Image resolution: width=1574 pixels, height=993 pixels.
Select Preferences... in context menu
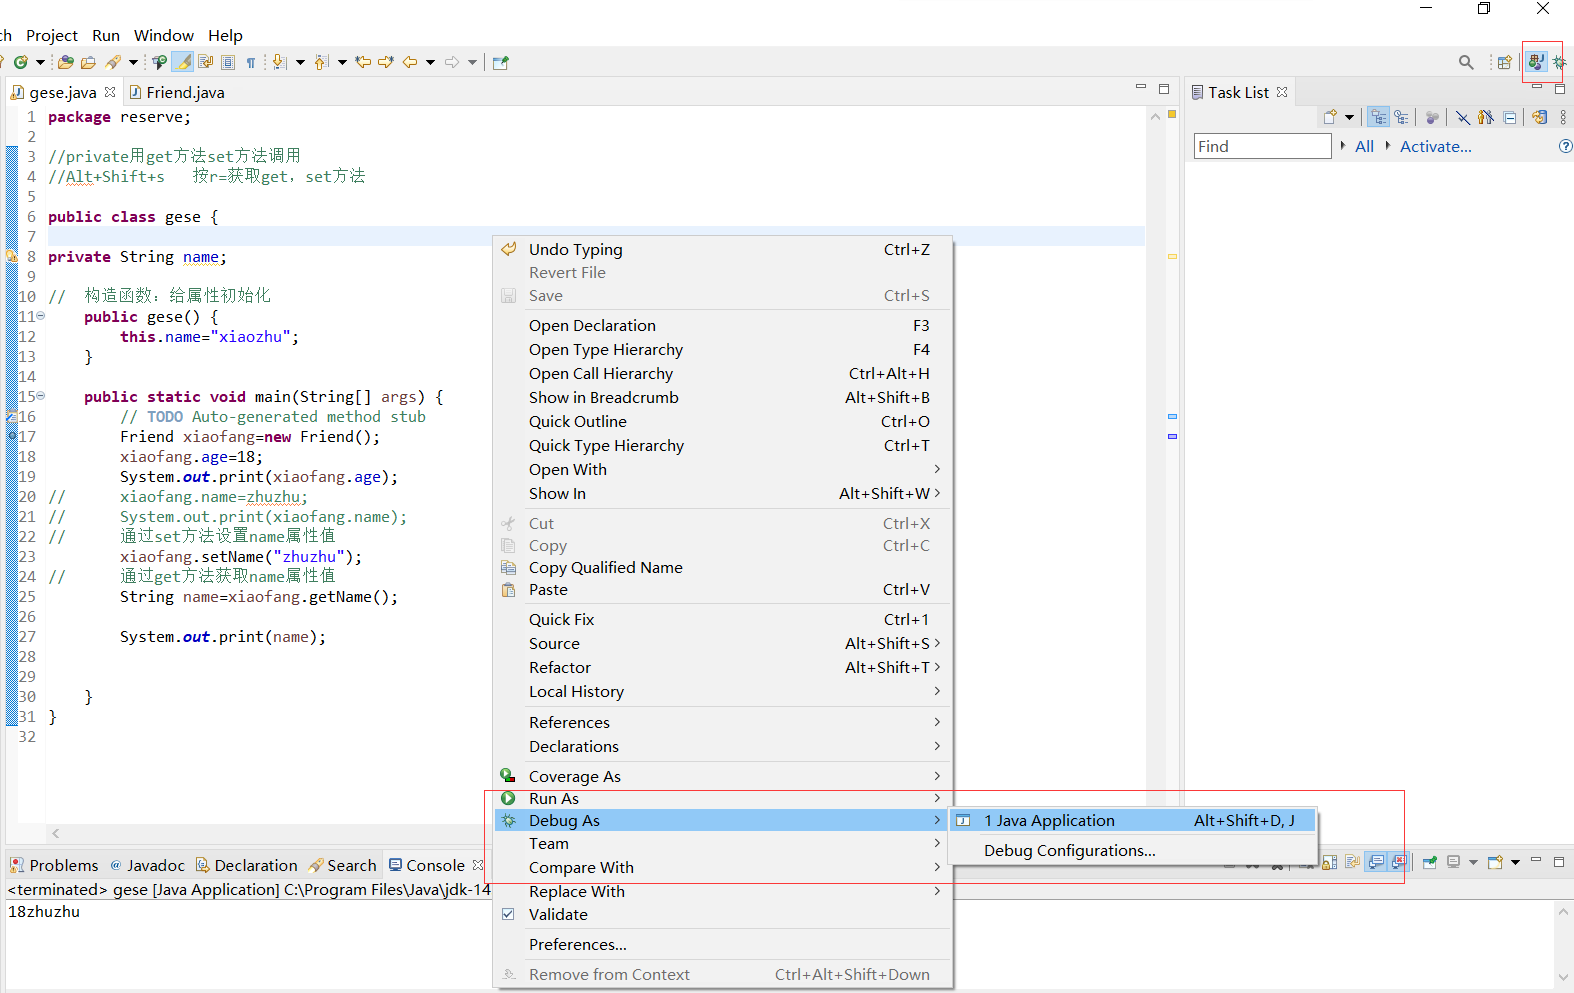723,944
